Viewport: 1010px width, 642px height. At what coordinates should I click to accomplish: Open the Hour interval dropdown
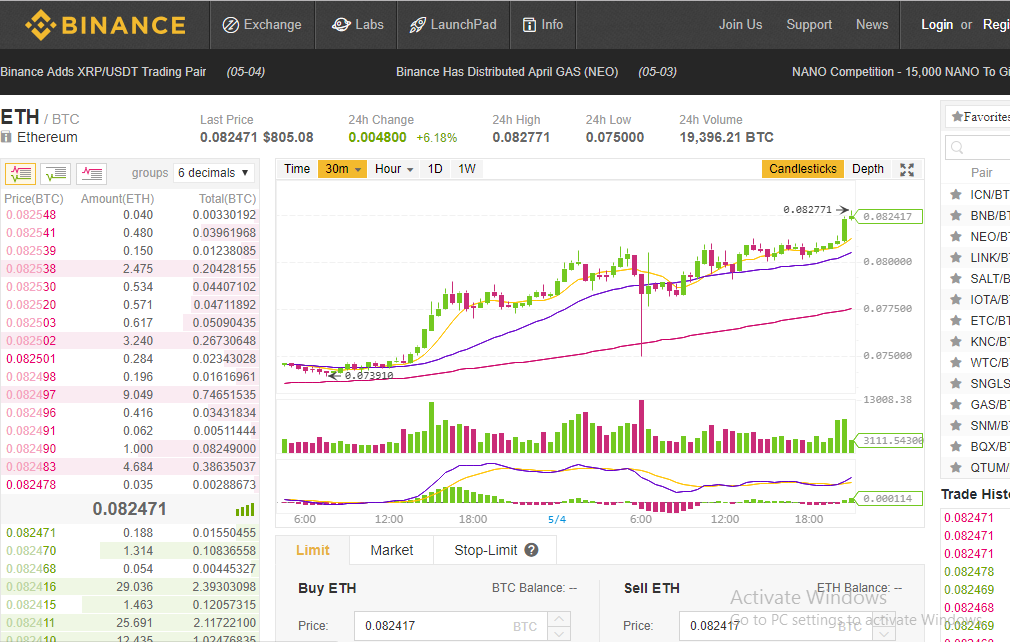coord(394,169)
